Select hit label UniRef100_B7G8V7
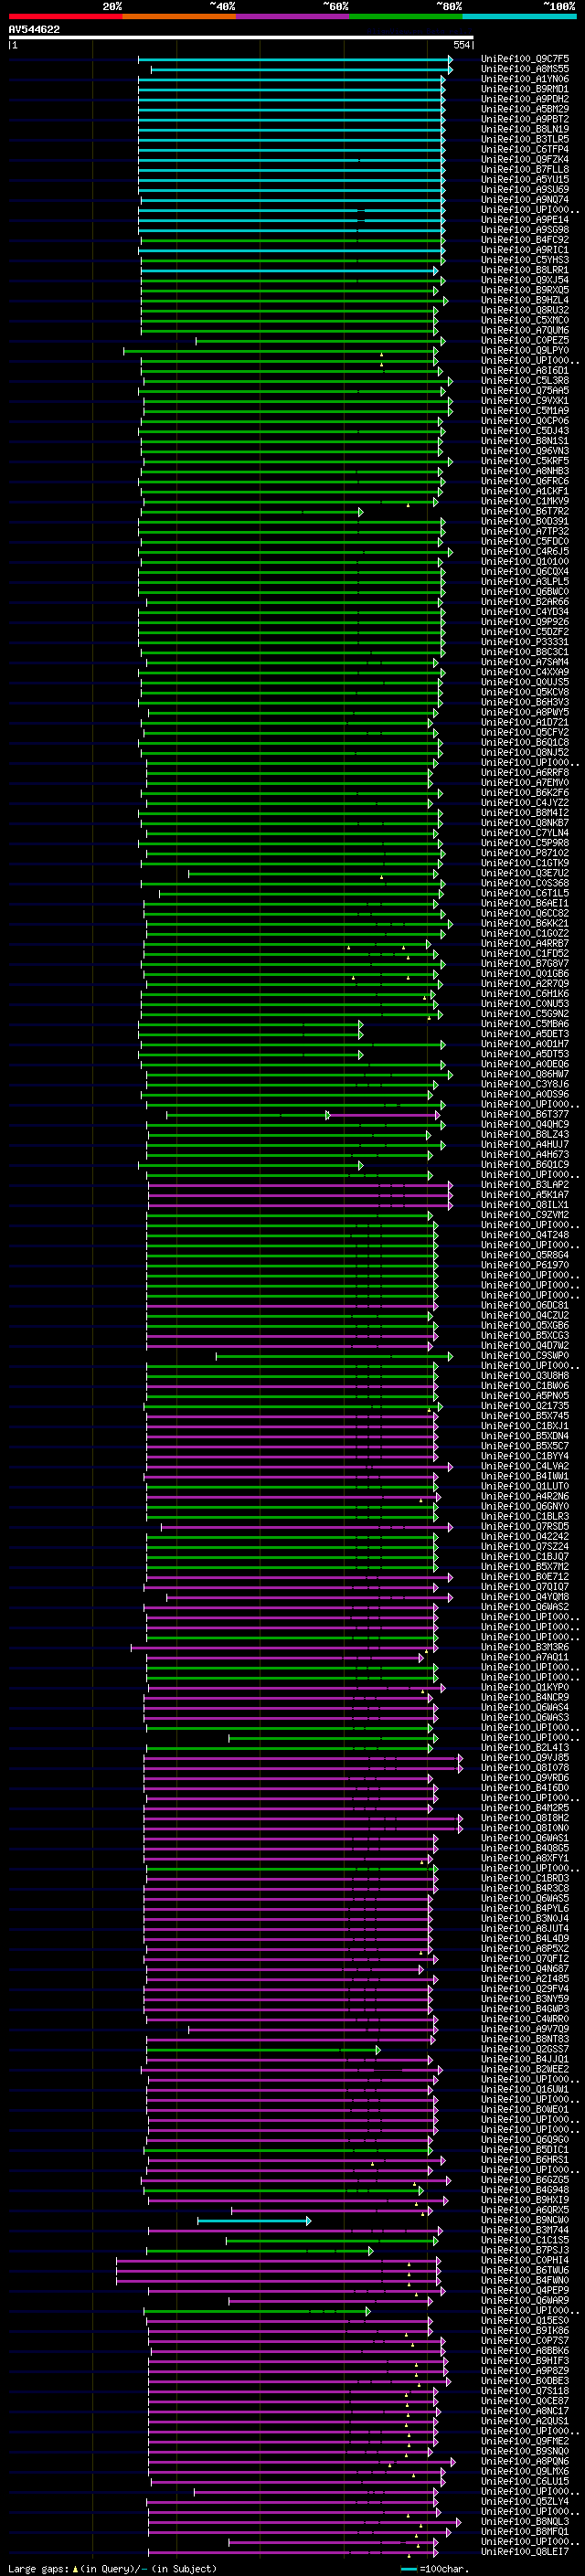 (x=525, y=964)
